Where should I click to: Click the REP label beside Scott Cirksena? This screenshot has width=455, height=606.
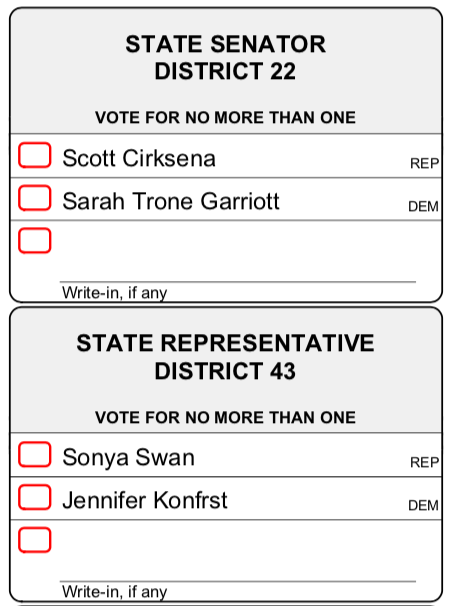424,163
